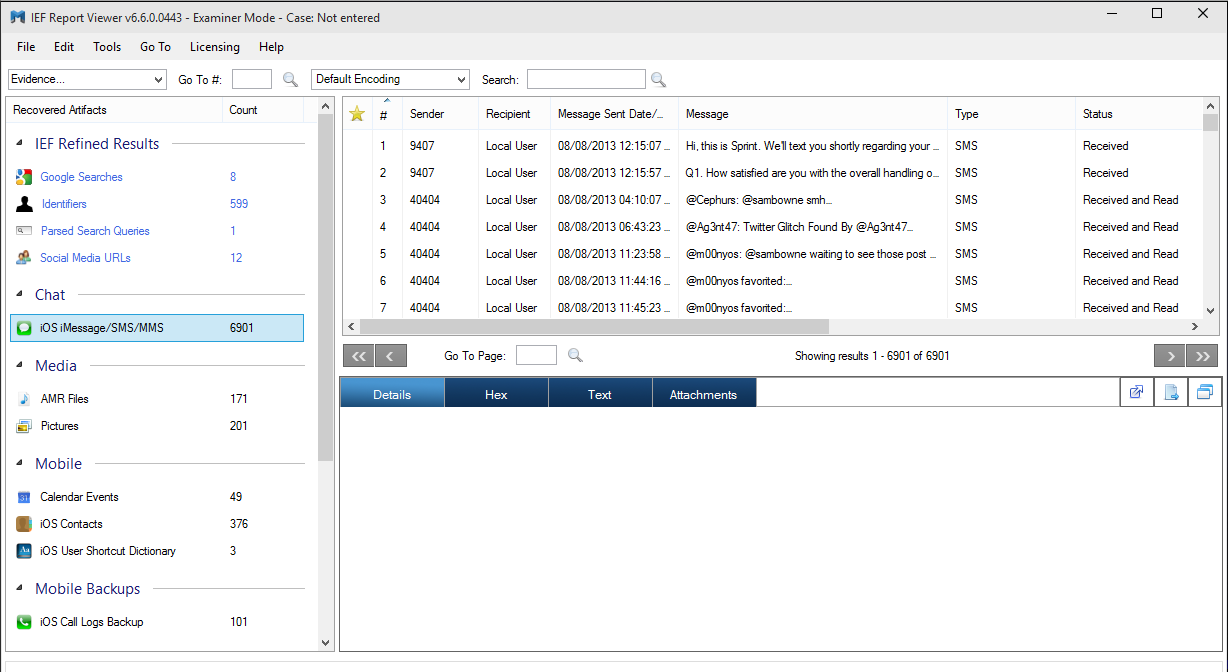The width and height of the screenshot is (1228, 672).
Task: Click the export details icon
Action: coord(1170,393)
